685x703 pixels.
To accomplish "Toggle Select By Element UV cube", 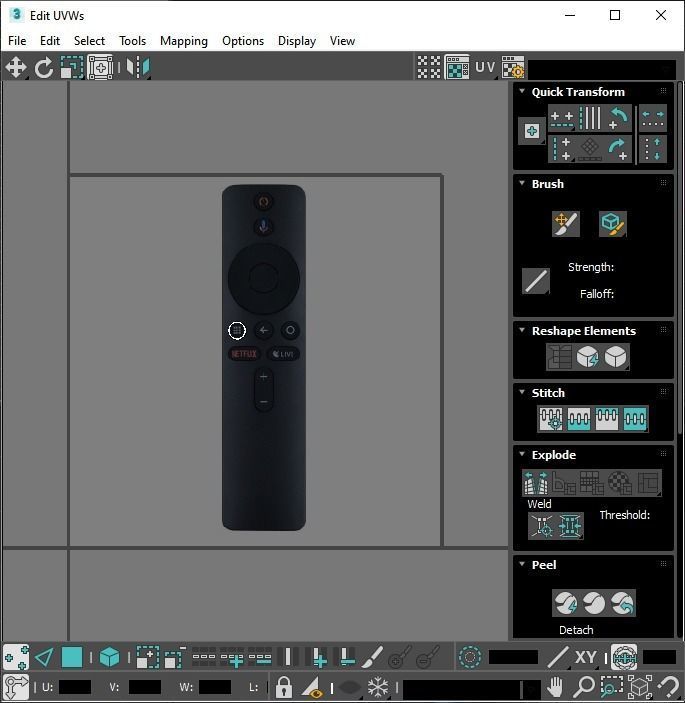I will (x=109, y=657).
